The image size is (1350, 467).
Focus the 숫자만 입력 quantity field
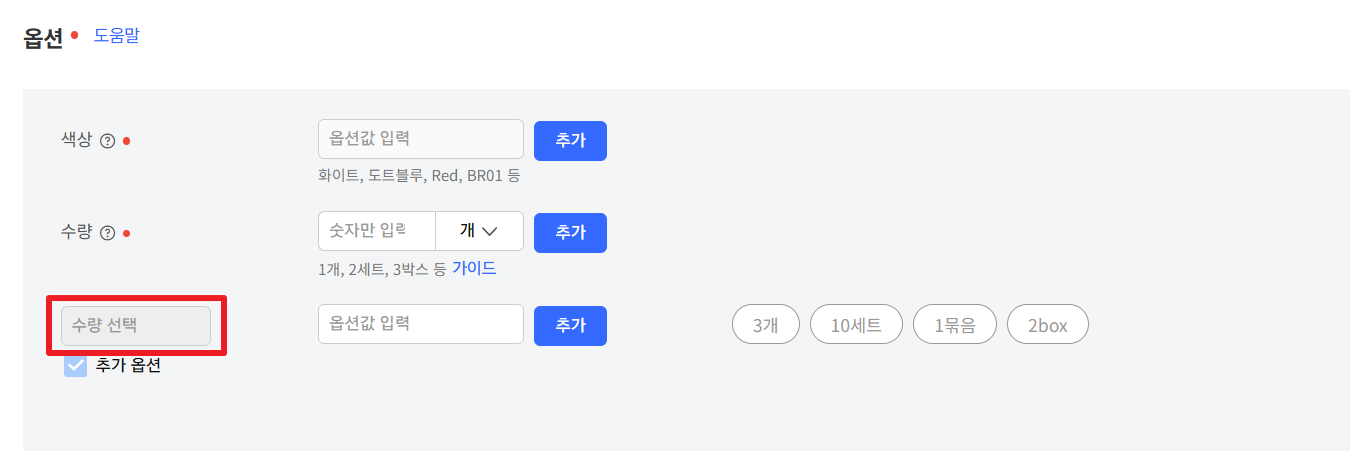tap(377, 232)
